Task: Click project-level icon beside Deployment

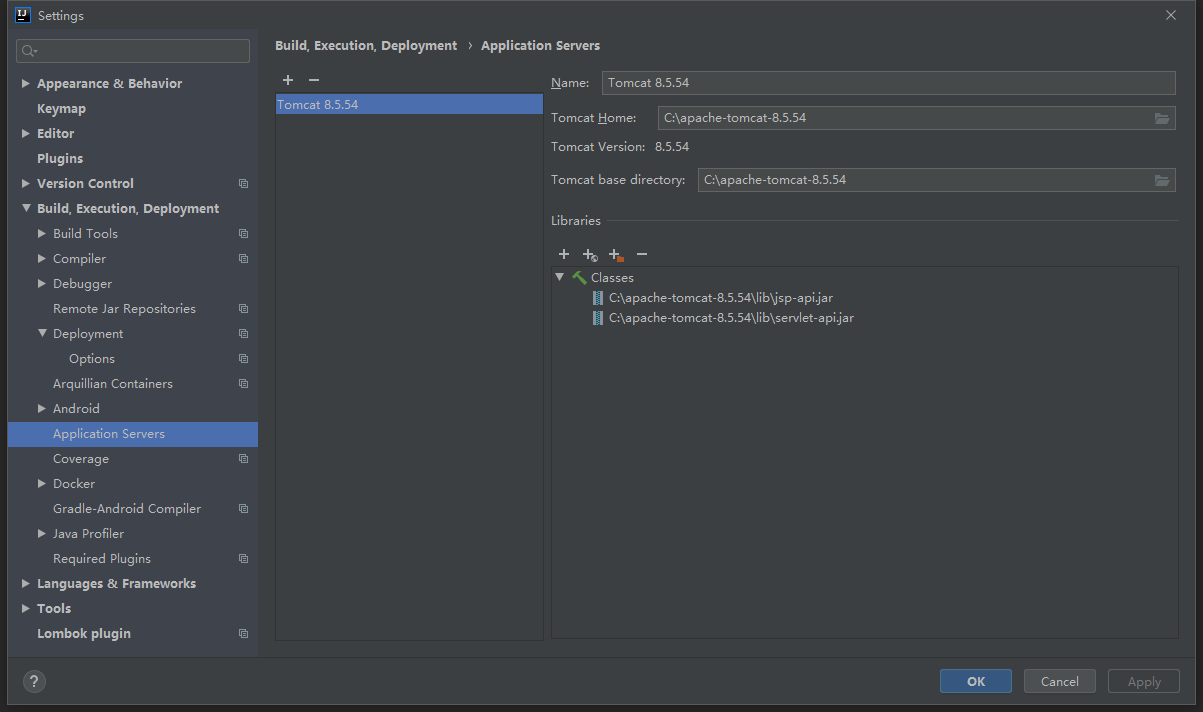Action: (243, 334)
